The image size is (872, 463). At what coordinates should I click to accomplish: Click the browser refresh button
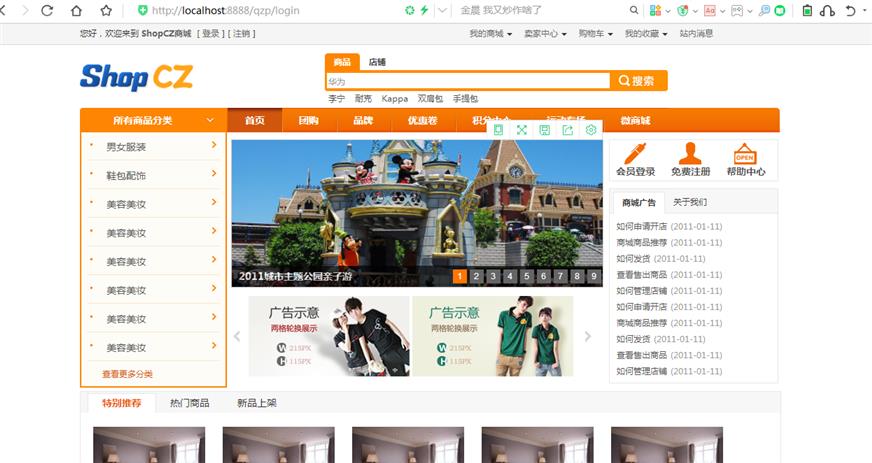pyautogui.click(x=47, y=10)
